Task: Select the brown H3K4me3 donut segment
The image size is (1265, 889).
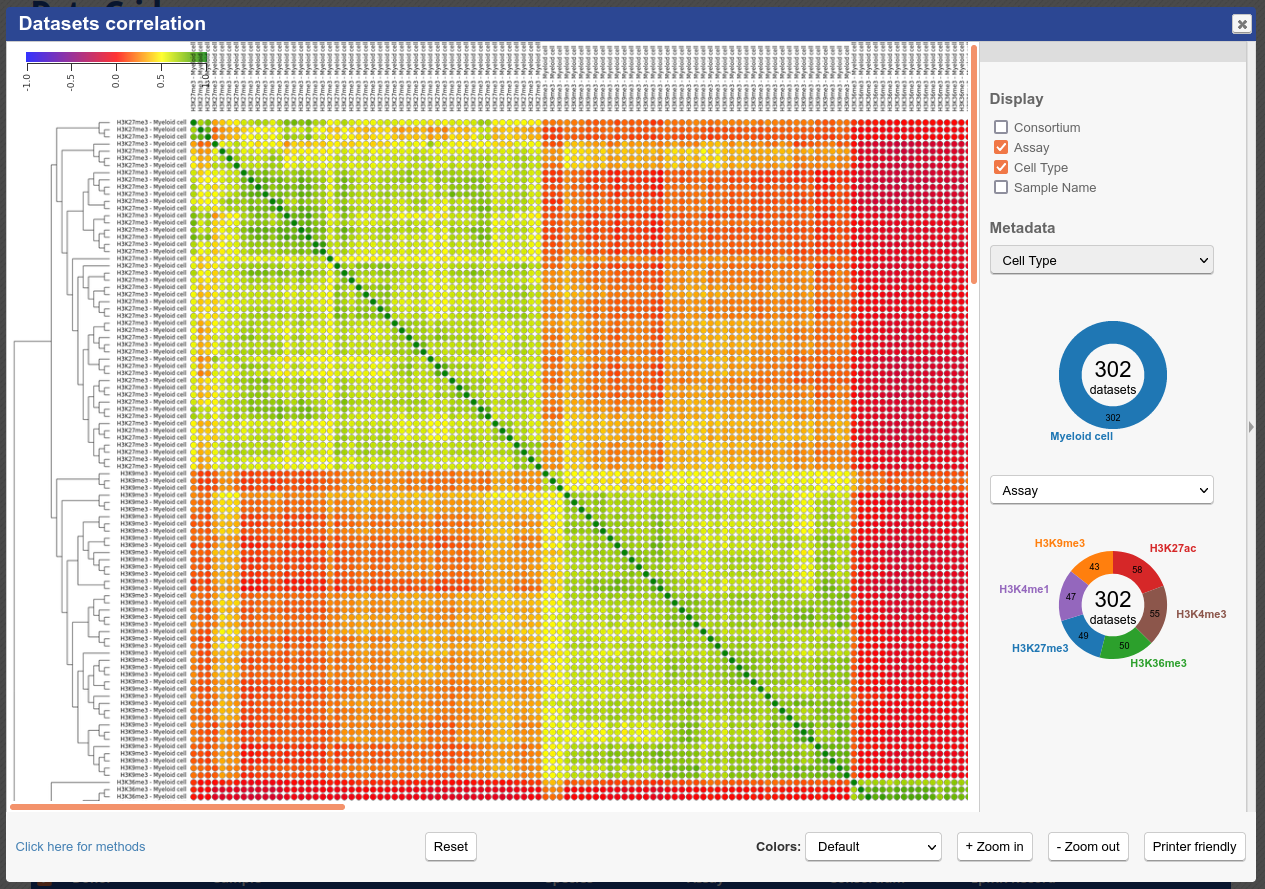Action: pyautogui.click(x=1155, y=612)
